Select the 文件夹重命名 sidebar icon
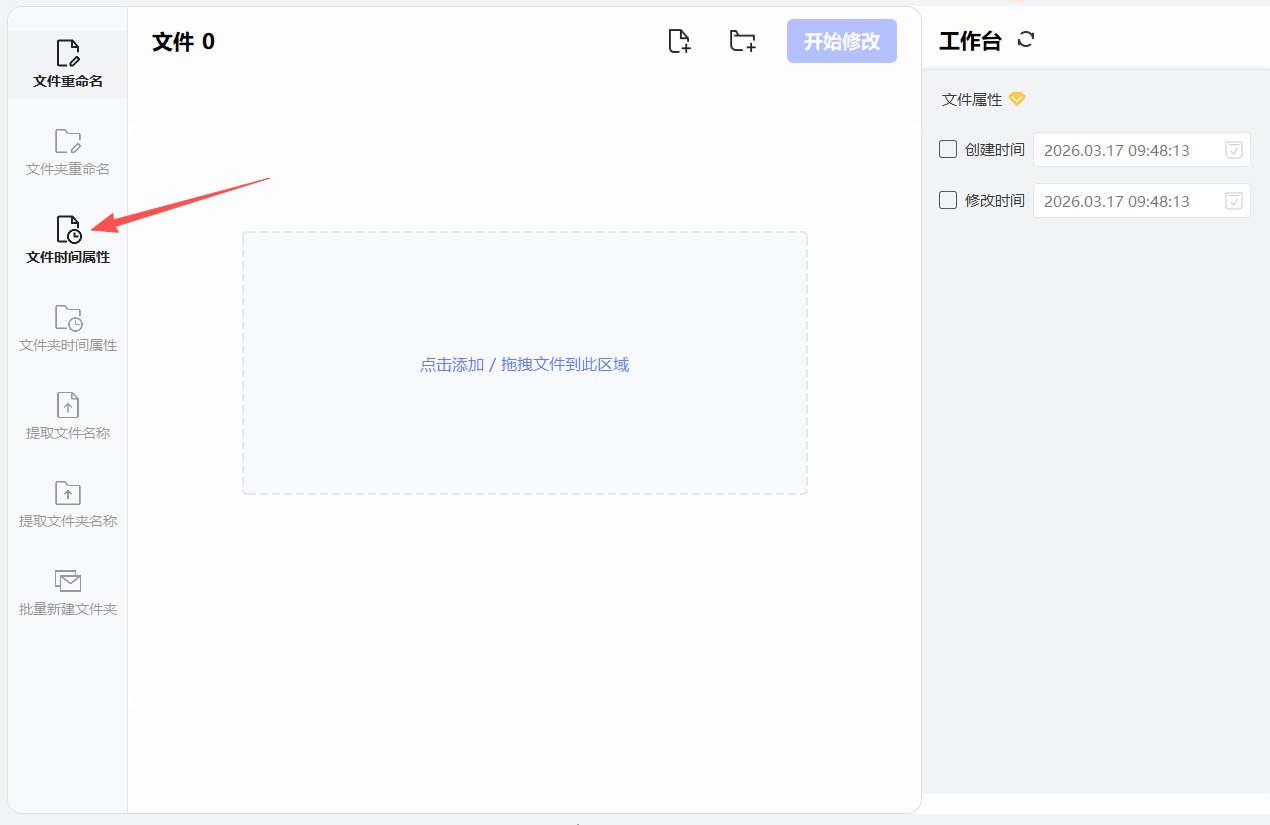This screenshot has width=1270, height=825. [68, 141]
